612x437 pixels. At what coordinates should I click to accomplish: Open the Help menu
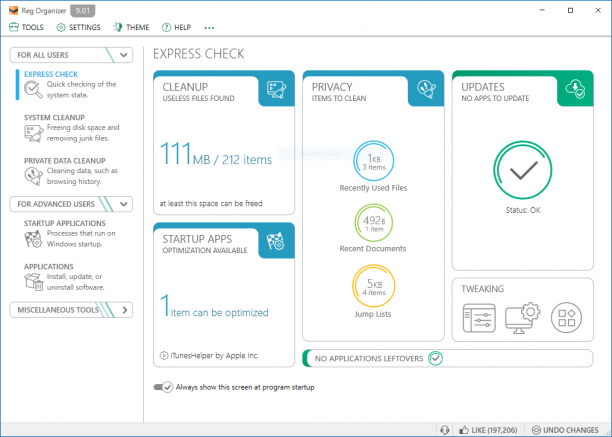(176, 27)
